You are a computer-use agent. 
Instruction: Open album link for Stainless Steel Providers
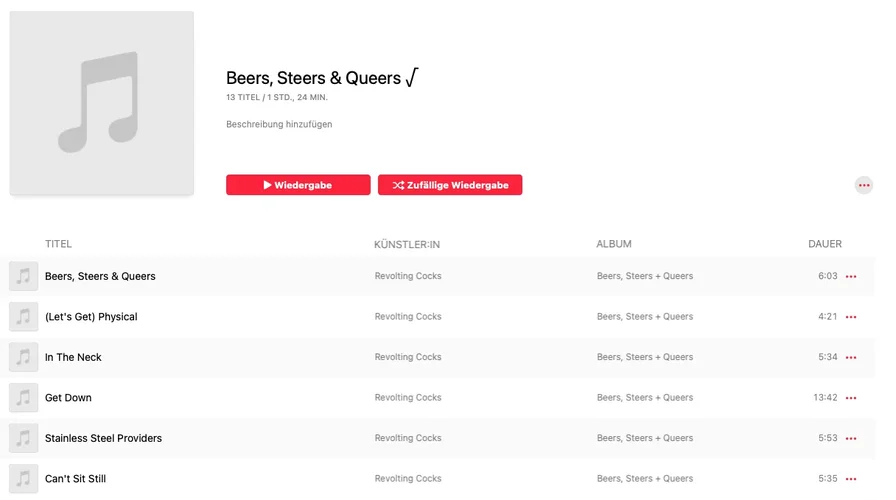(645, 438)
